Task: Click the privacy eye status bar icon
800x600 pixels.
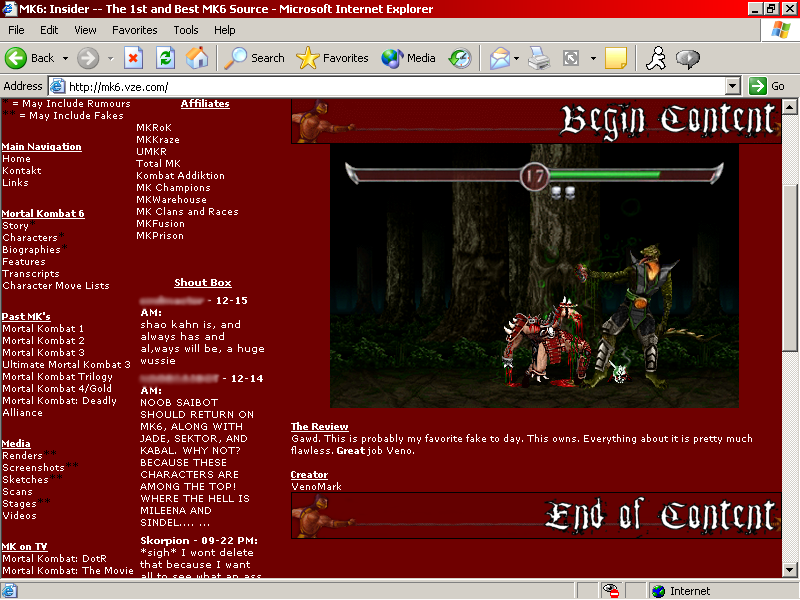Action: click(610, 591)
